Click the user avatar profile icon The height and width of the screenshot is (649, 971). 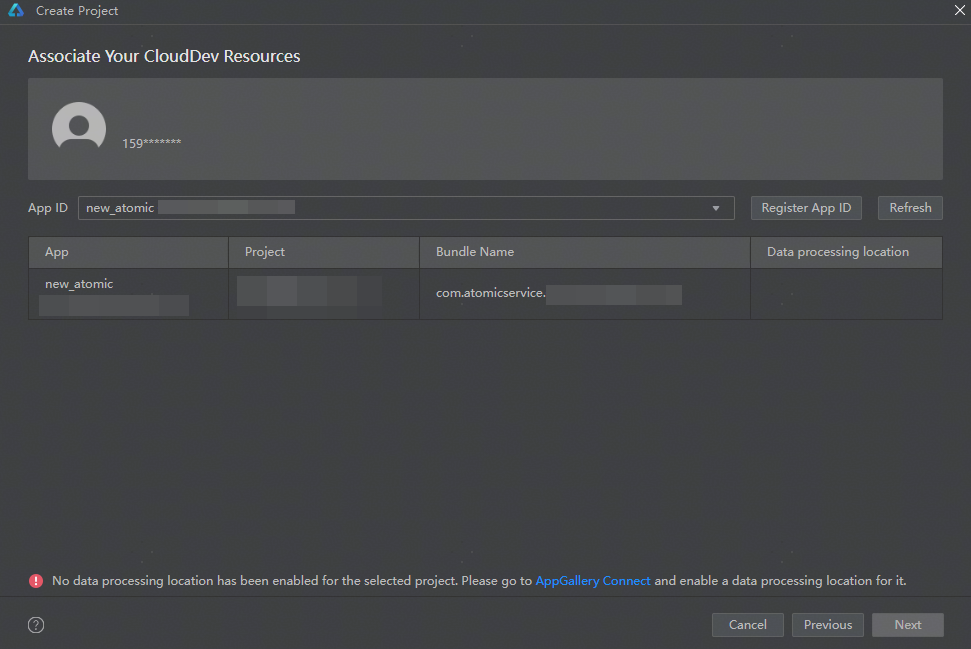79,128
